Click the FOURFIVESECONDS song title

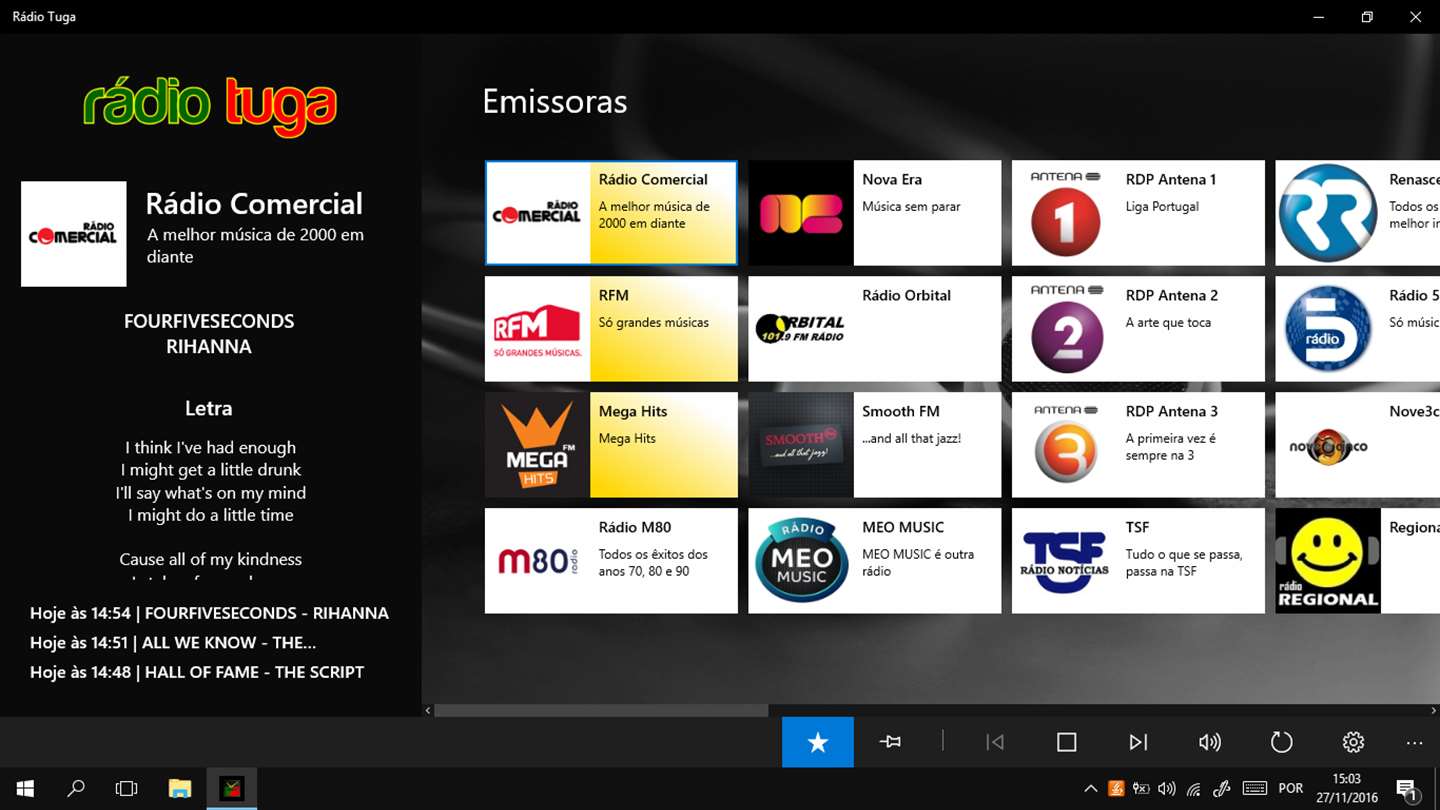pos(209,321)
